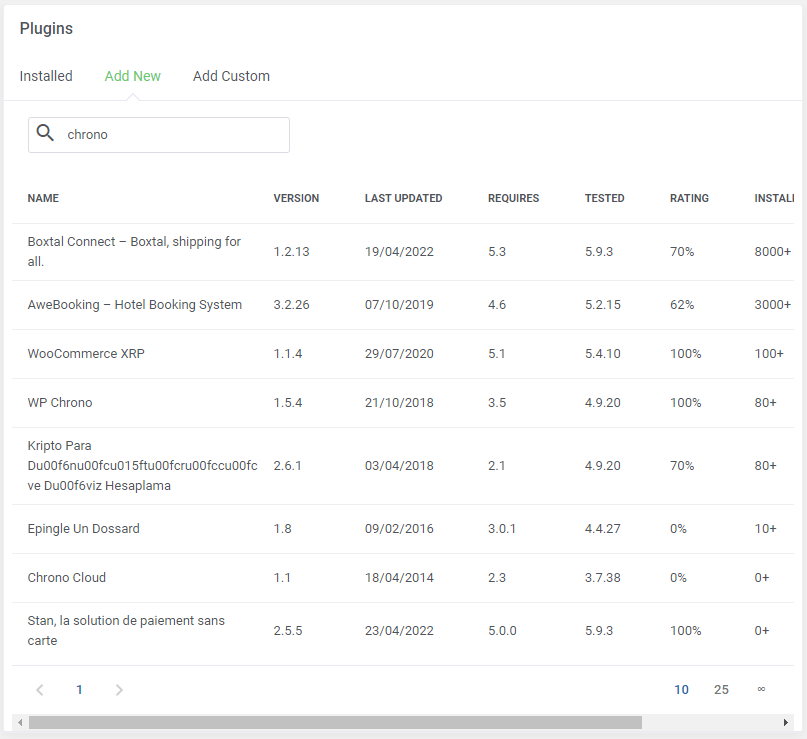Go to previous page arrow
The width and height of the screenshot is (807, 739).
[x=40, y=690]
